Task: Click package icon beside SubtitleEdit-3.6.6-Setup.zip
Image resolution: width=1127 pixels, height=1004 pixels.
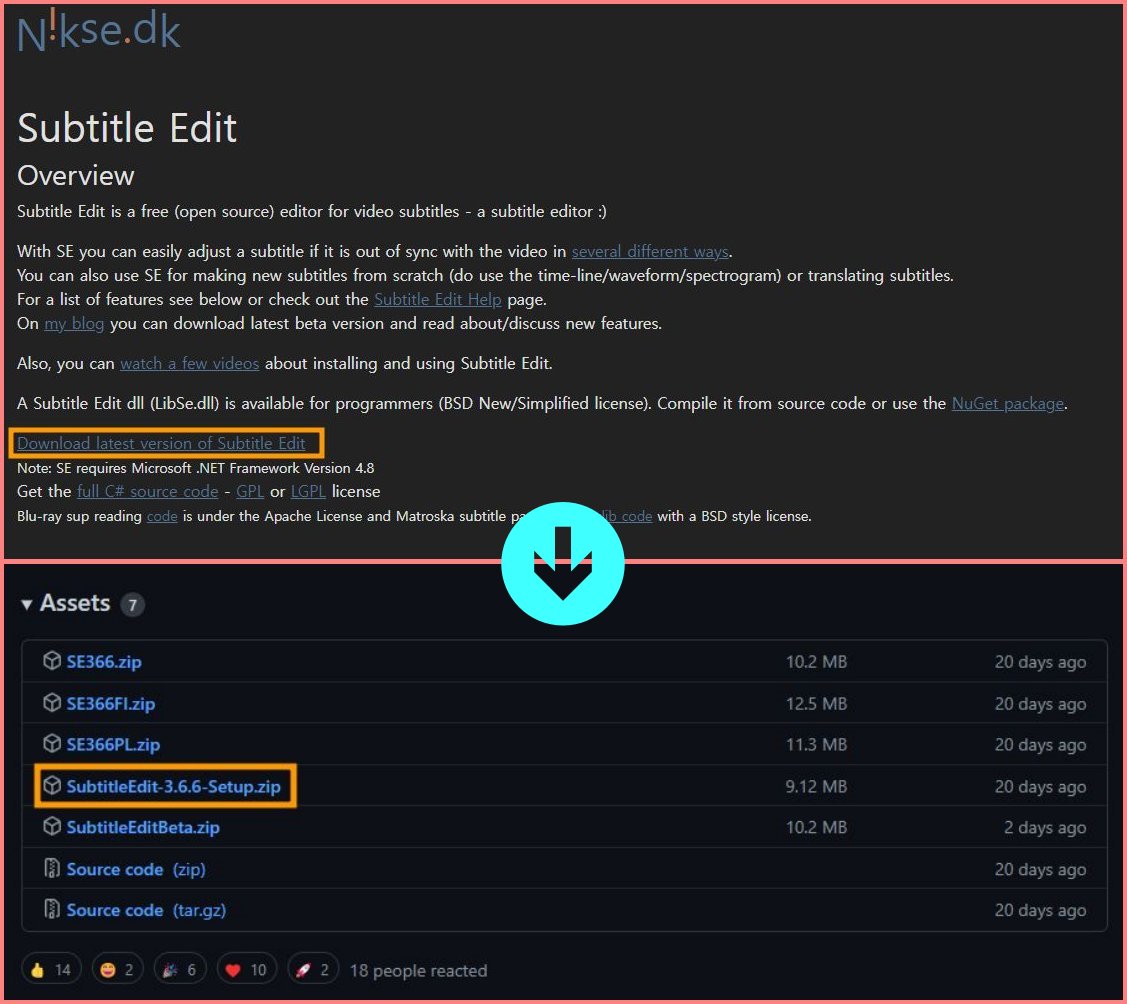Action: tap(52, 785)
